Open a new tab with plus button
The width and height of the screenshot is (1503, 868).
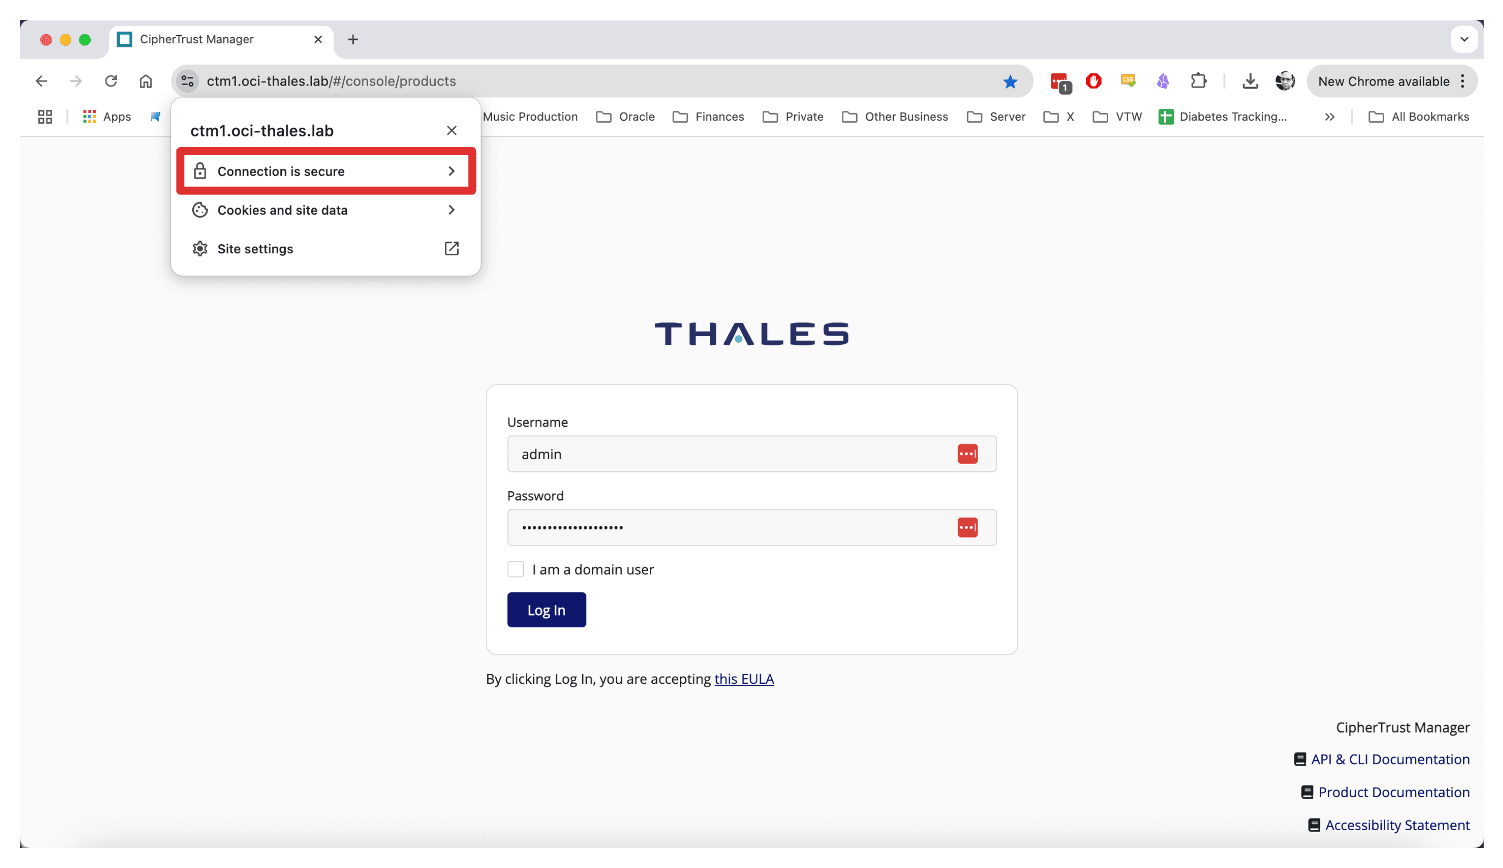pyautogui.click(x=353, y=39)
